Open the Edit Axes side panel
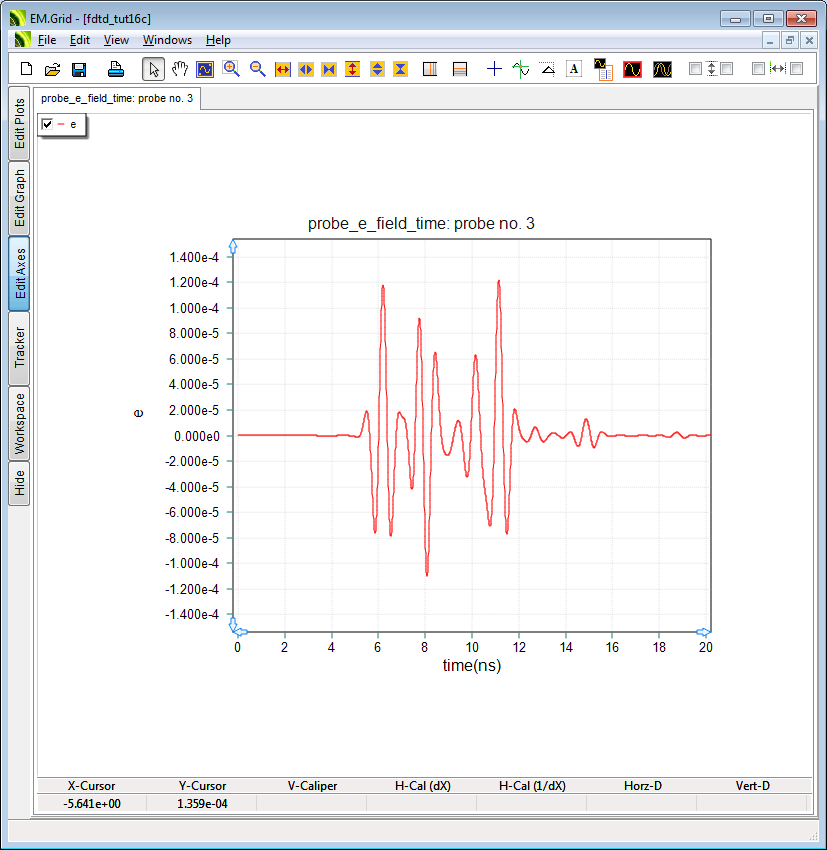This screenshot has width=827, height=850. pyautogui.click(x=20, y=275)
